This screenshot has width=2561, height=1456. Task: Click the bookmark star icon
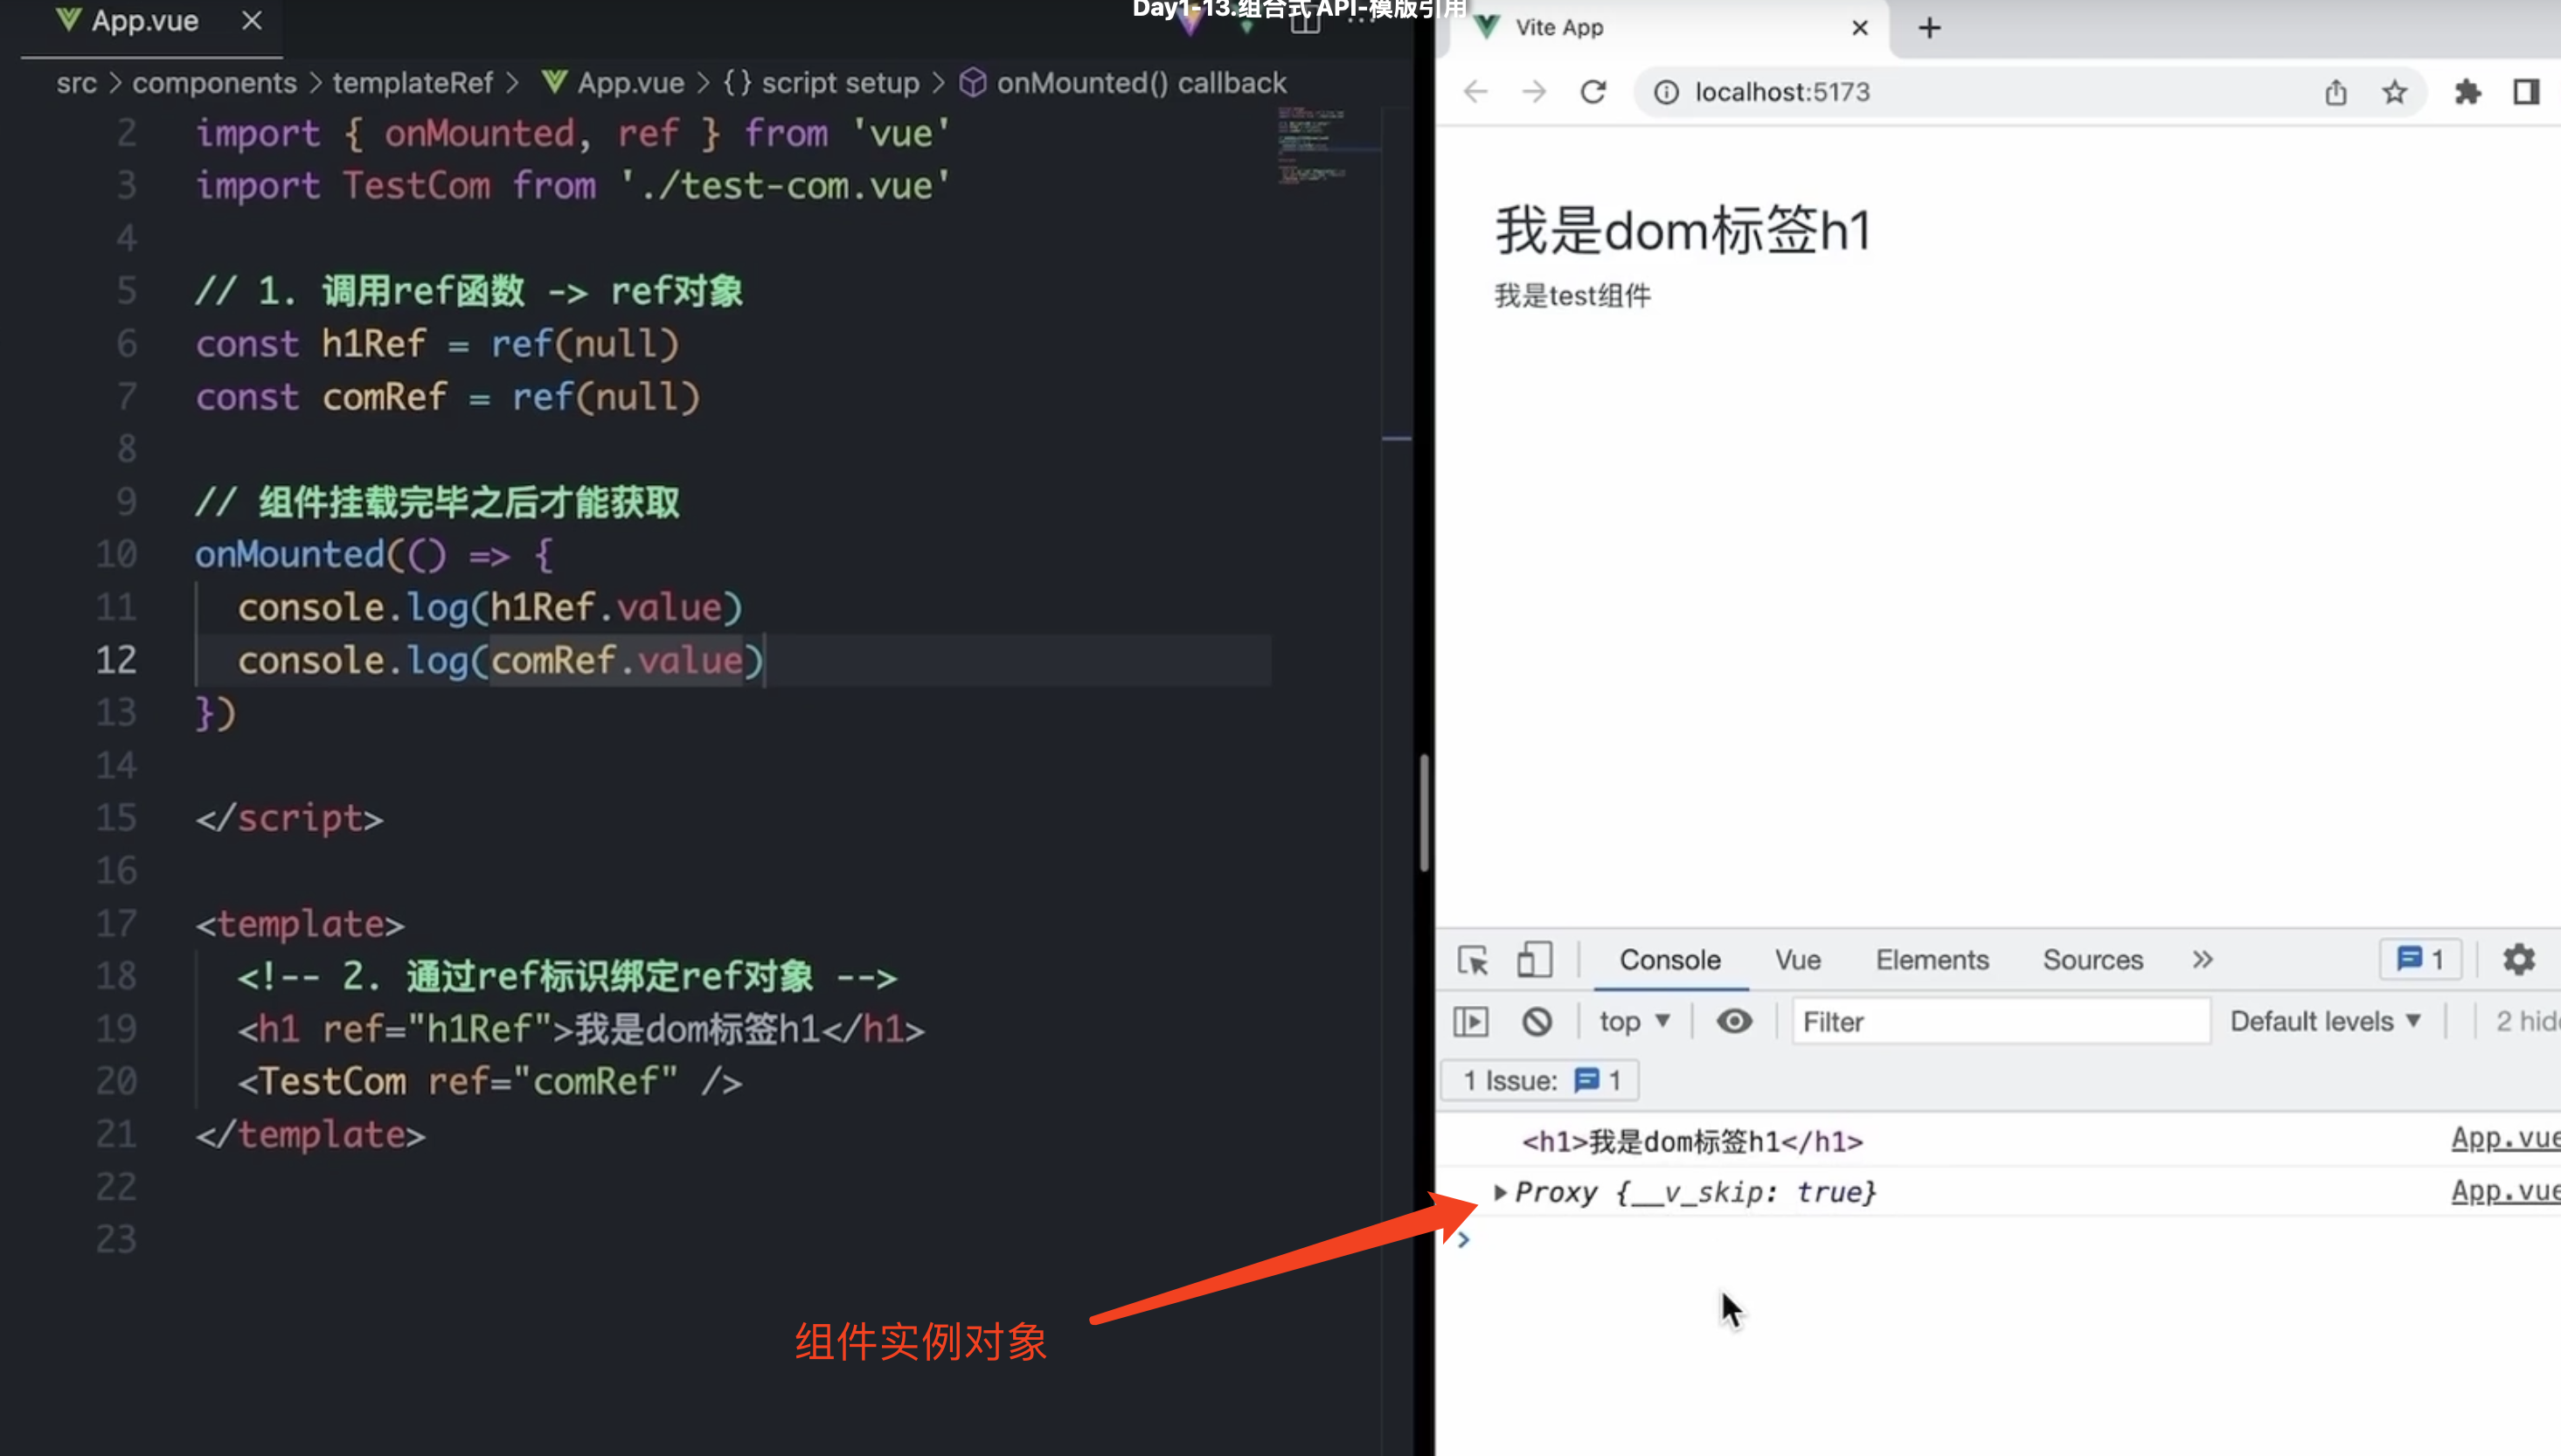coord(2394,92)
